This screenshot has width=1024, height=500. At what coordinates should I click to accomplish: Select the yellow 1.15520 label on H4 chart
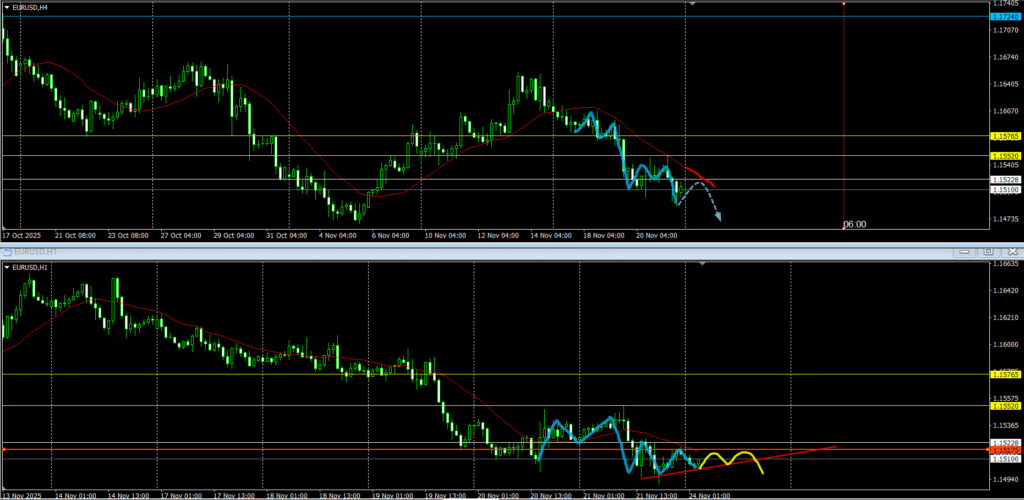[x=1004, y=156]
